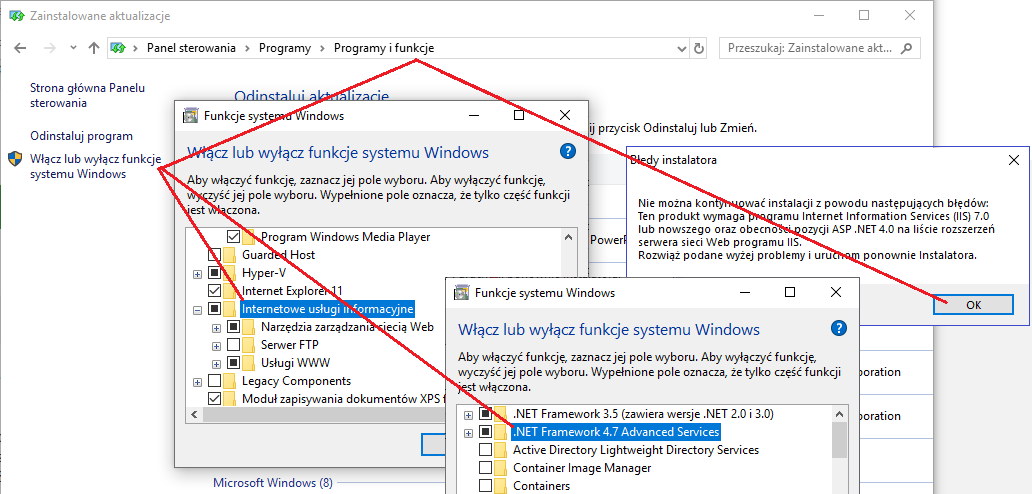This screenshot has height=494, width=1032.
Task: Expand the Usługi WWW node
Action: click(x=216, y=363)
